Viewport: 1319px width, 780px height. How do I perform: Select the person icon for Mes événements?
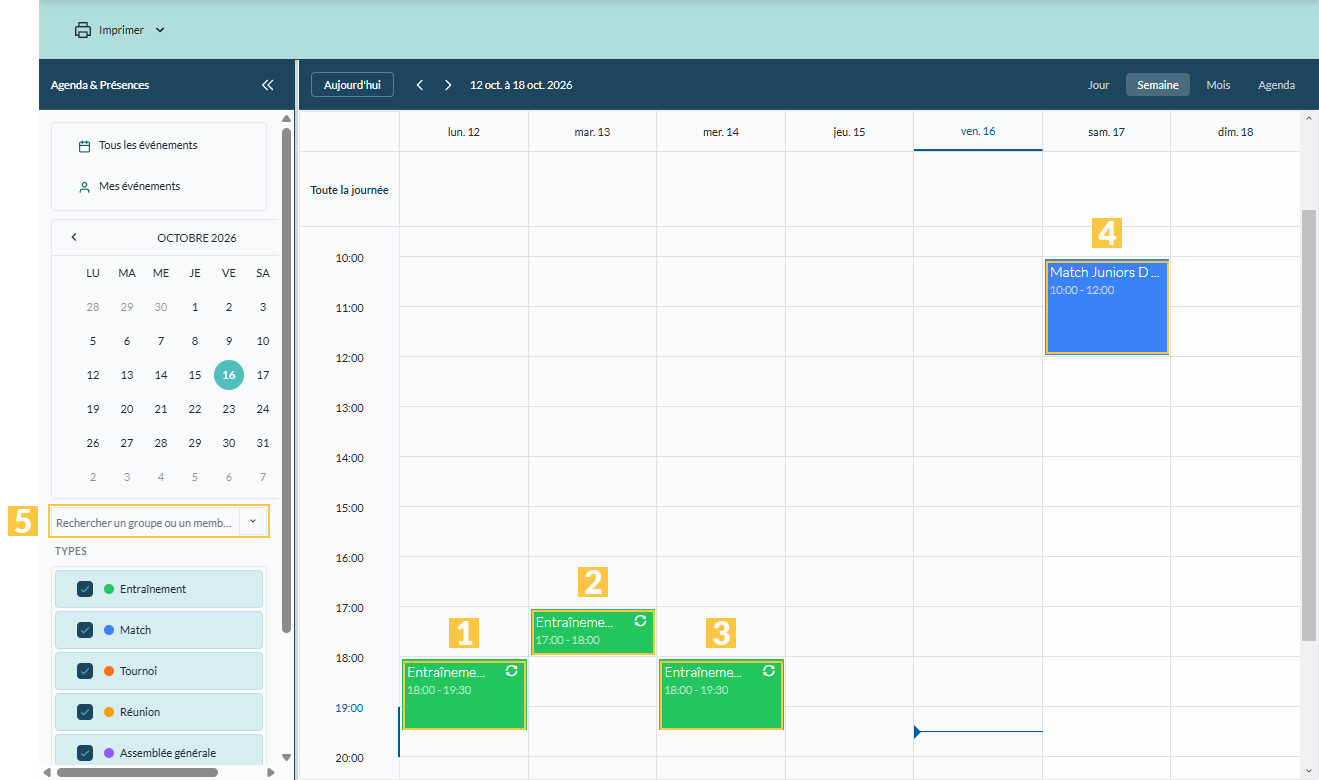click(x=85, y=187)
